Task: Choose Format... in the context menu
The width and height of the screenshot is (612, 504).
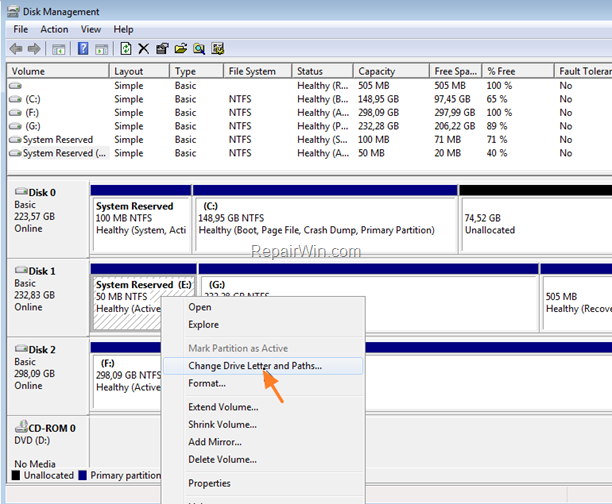Action: (x=263, y=383)
